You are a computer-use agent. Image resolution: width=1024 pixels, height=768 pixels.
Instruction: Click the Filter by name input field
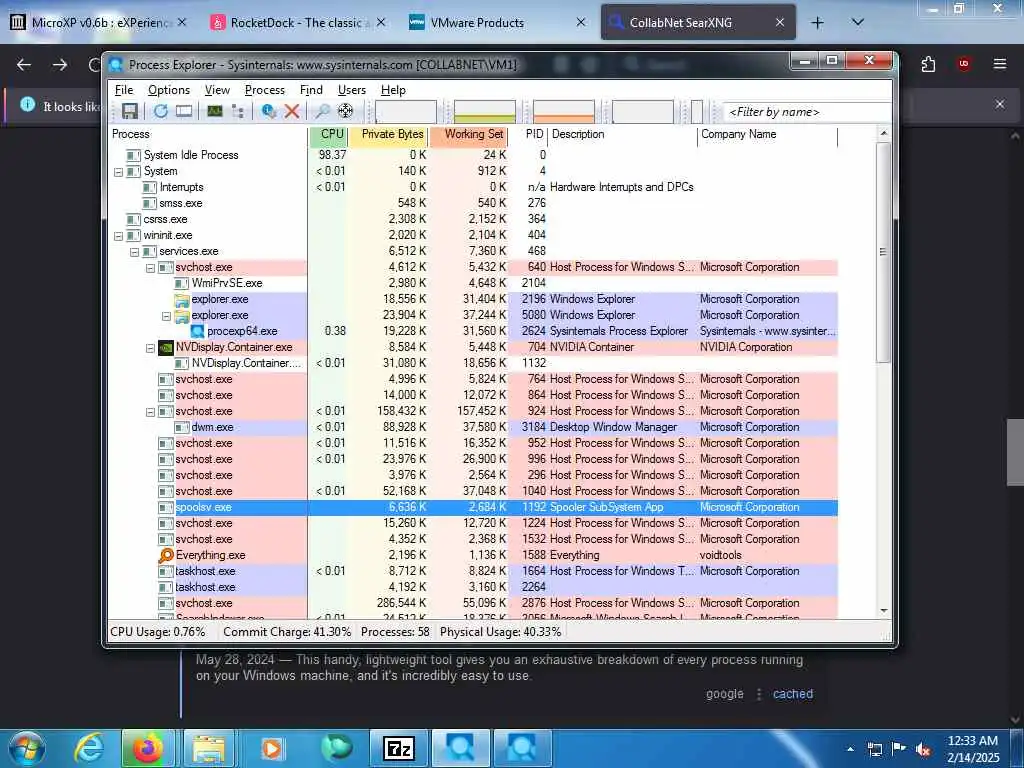coord(807,112)
